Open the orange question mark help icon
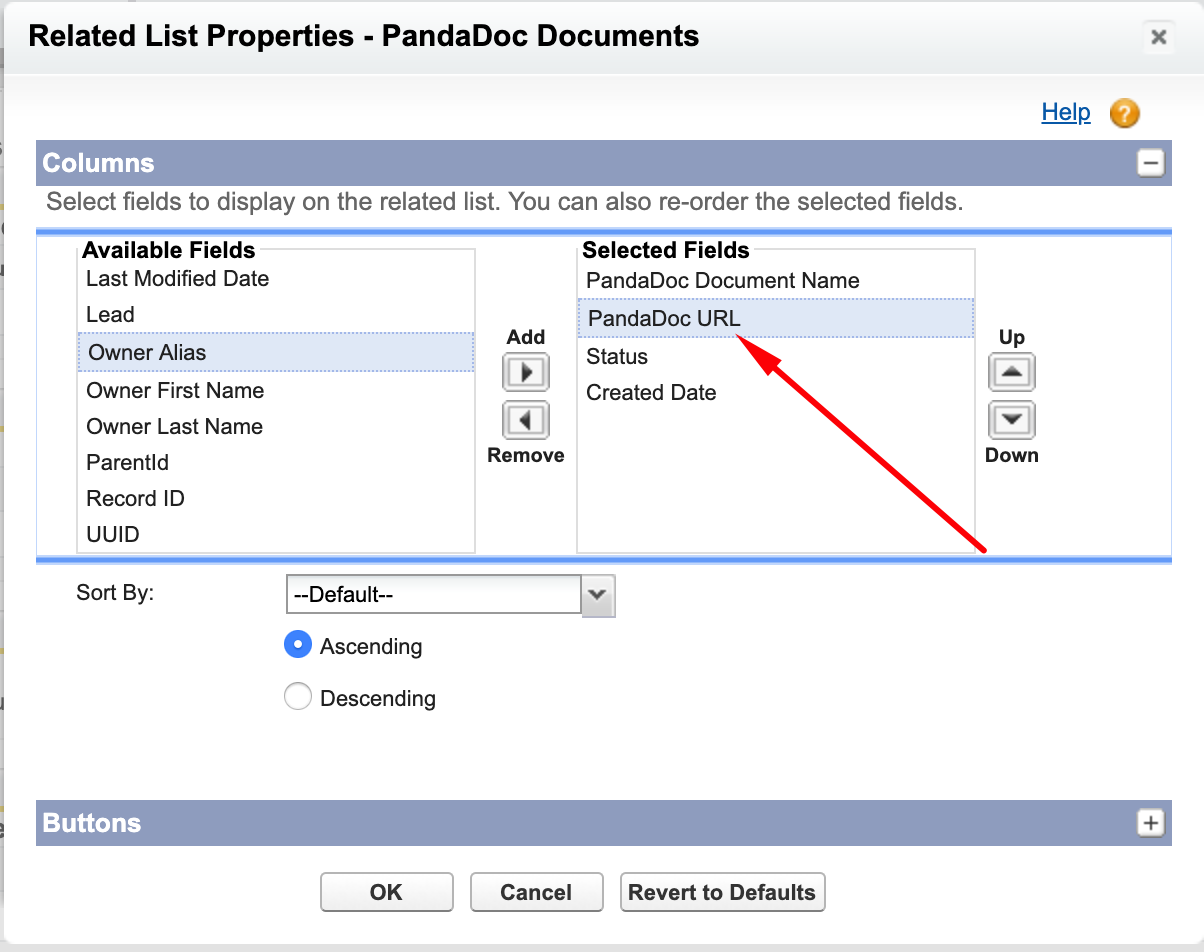 [x=1125, y=113]
